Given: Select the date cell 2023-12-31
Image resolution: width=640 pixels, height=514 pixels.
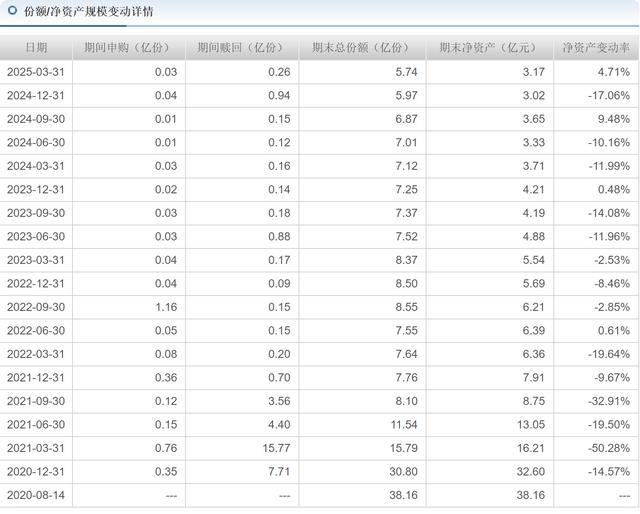Looking at the screenshot, I should (36, 189).
